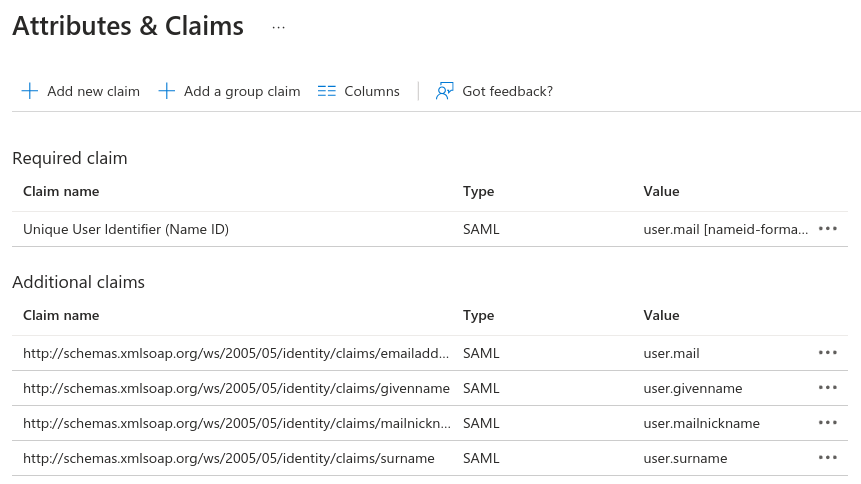Open the page's more options ellipsis beside title
Image resolution: width=861 pixels, height=484 pixels.
coord(279,27)
